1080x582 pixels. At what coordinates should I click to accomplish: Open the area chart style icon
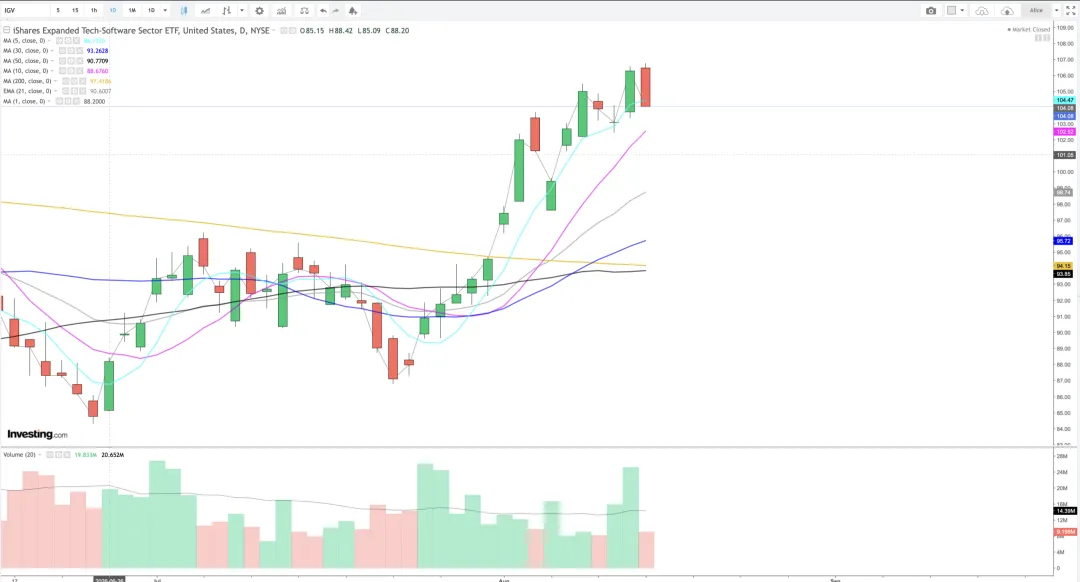click(x=205, y=10)
